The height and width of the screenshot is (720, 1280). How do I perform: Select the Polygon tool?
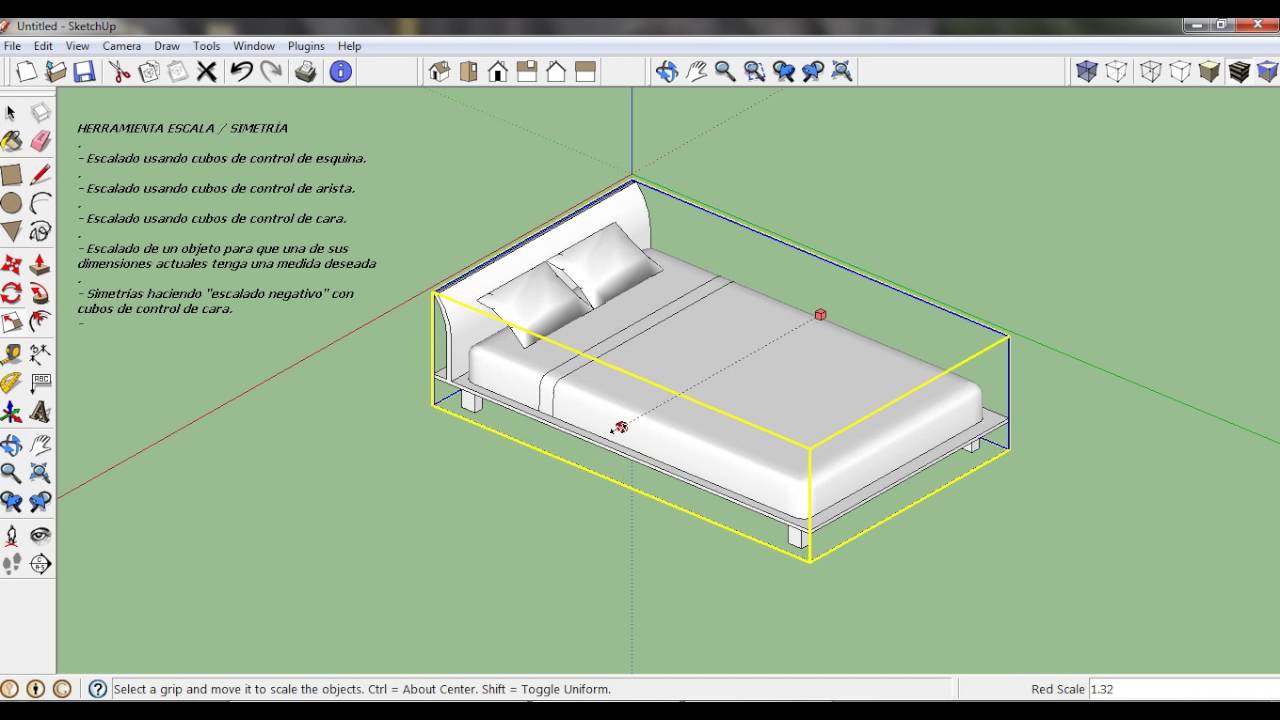point(11,232)
